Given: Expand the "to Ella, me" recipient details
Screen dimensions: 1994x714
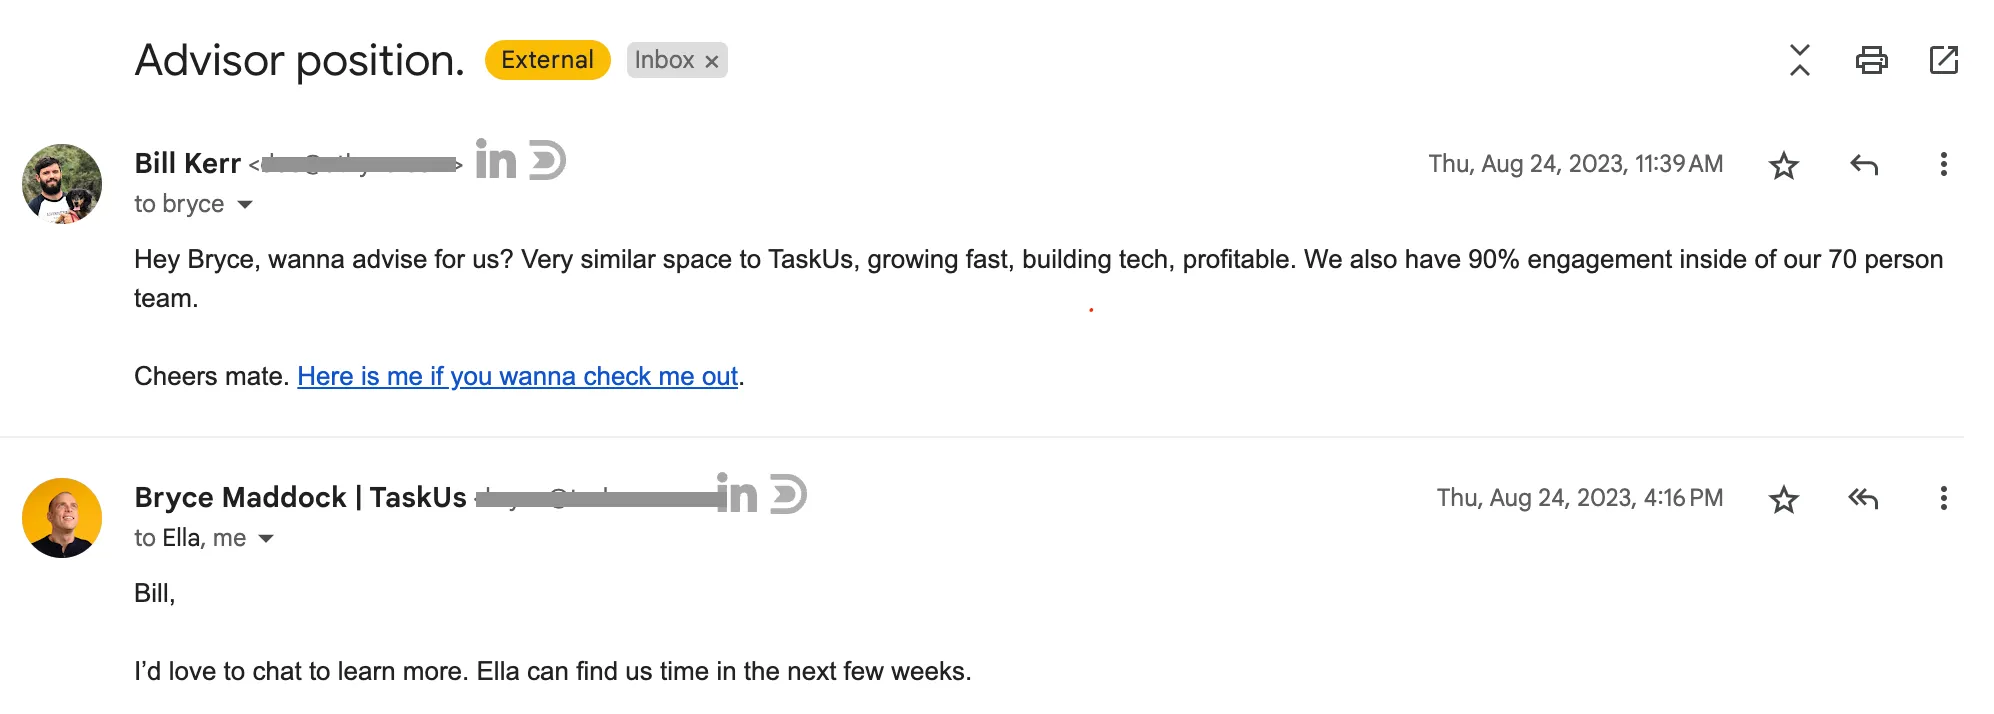Looking at the screenshot, I should 266,539.
